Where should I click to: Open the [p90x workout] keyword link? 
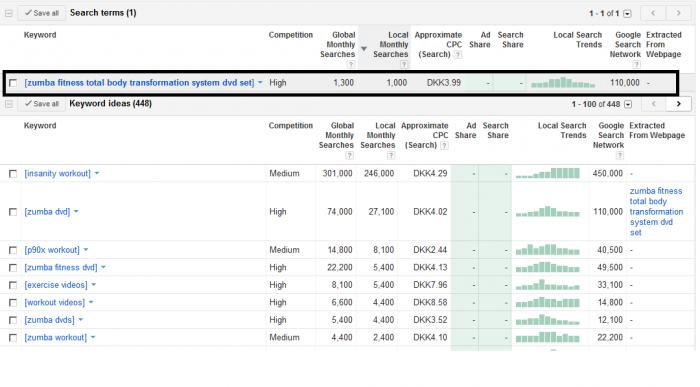pyautogui.click(x=52, y=250)
